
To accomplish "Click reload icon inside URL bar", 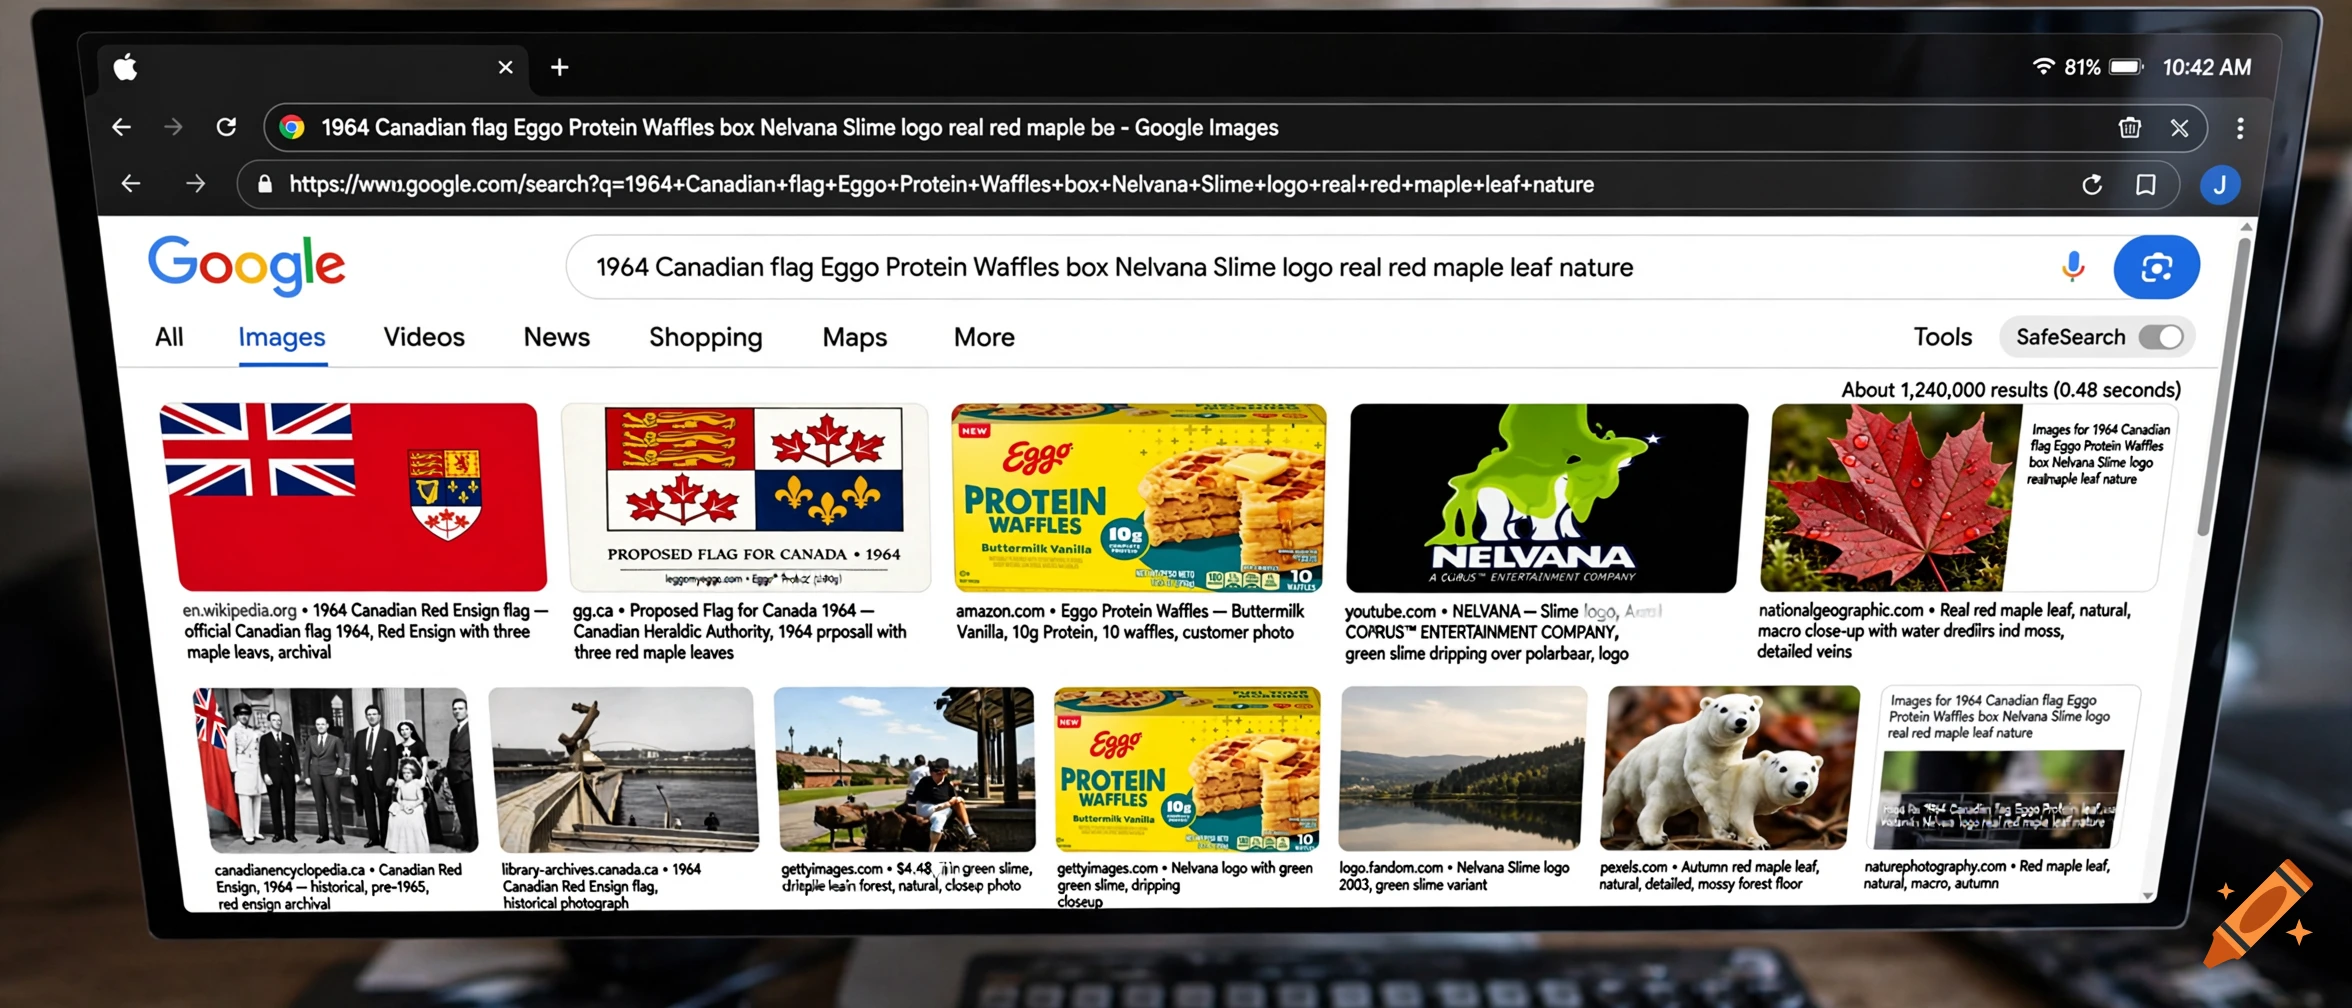I will pos(2092,185).
